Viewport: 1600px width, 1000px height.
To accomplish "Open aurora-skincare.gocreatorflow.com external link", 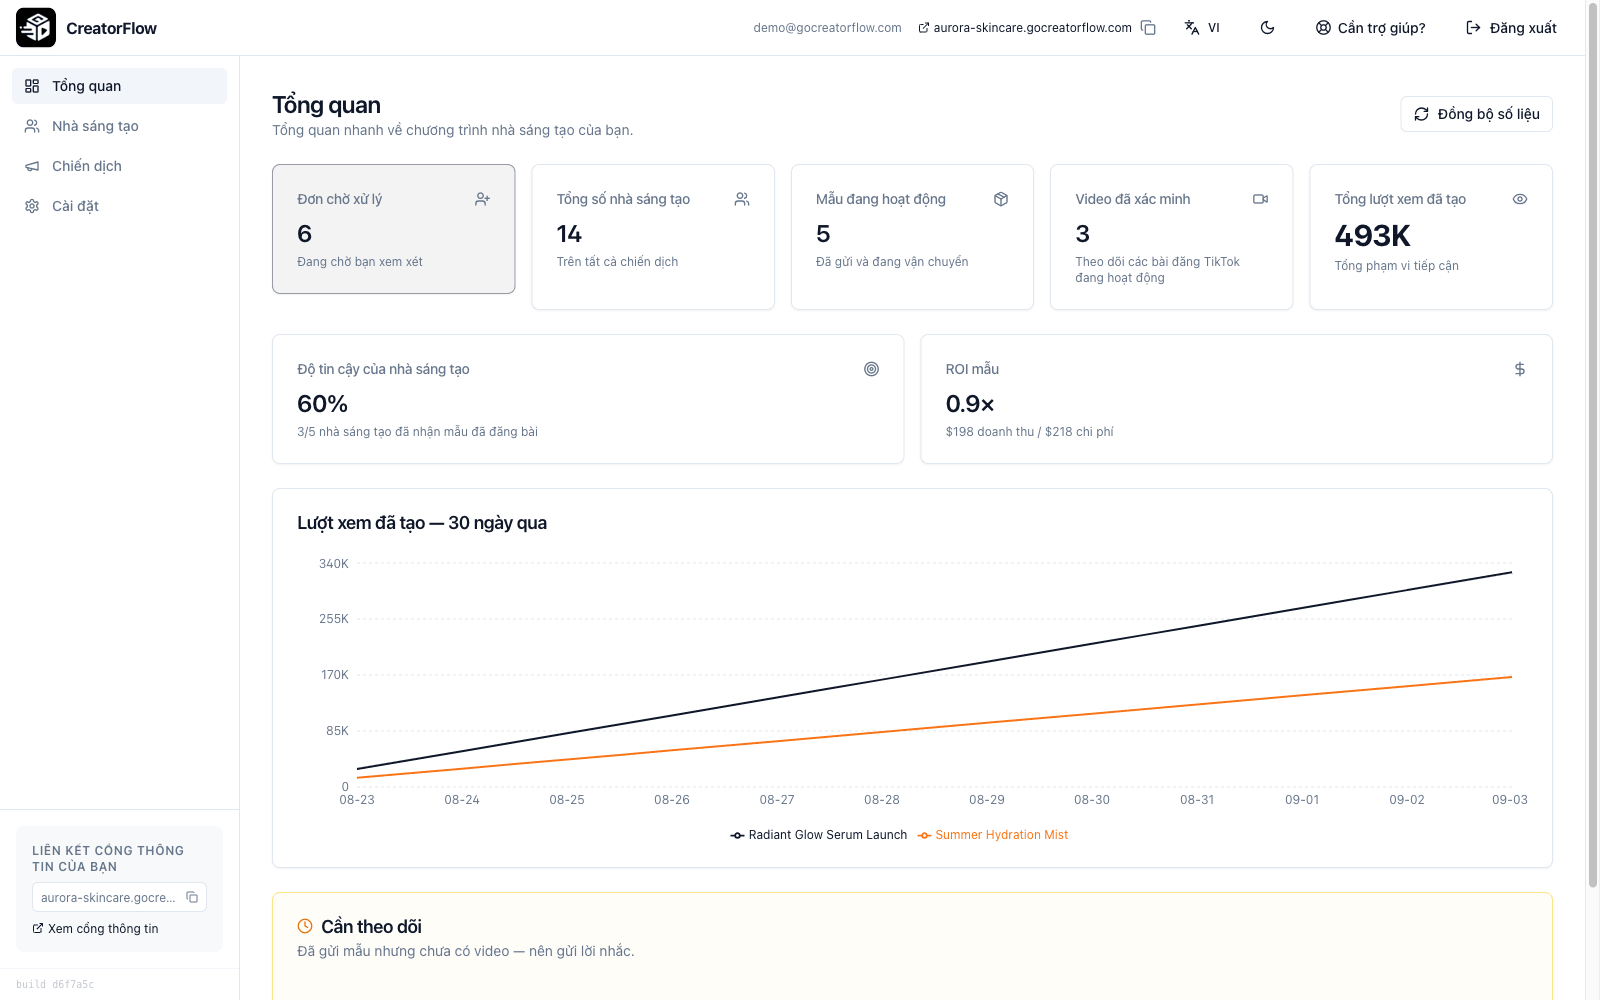I will pos(1025,28).
